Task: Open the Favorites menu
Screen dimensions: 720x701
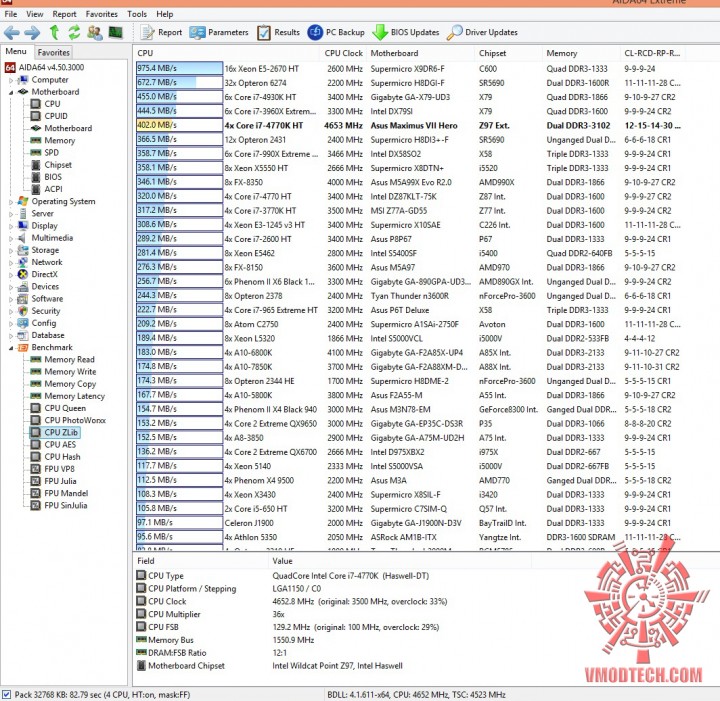Action: [101, 14]
